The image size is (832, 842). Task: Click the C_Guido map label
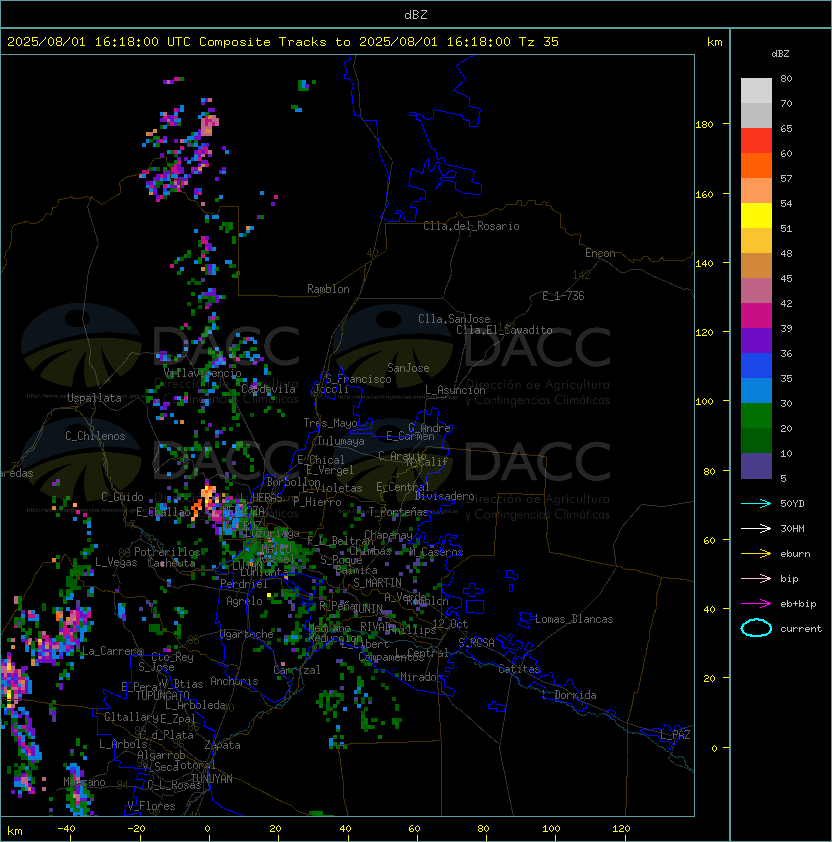click(x=122, y=497)
